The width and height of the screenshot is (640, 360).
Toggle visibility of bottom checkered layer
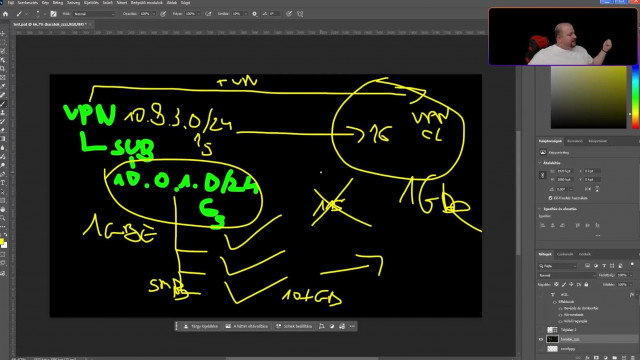[x=541, y=349]
